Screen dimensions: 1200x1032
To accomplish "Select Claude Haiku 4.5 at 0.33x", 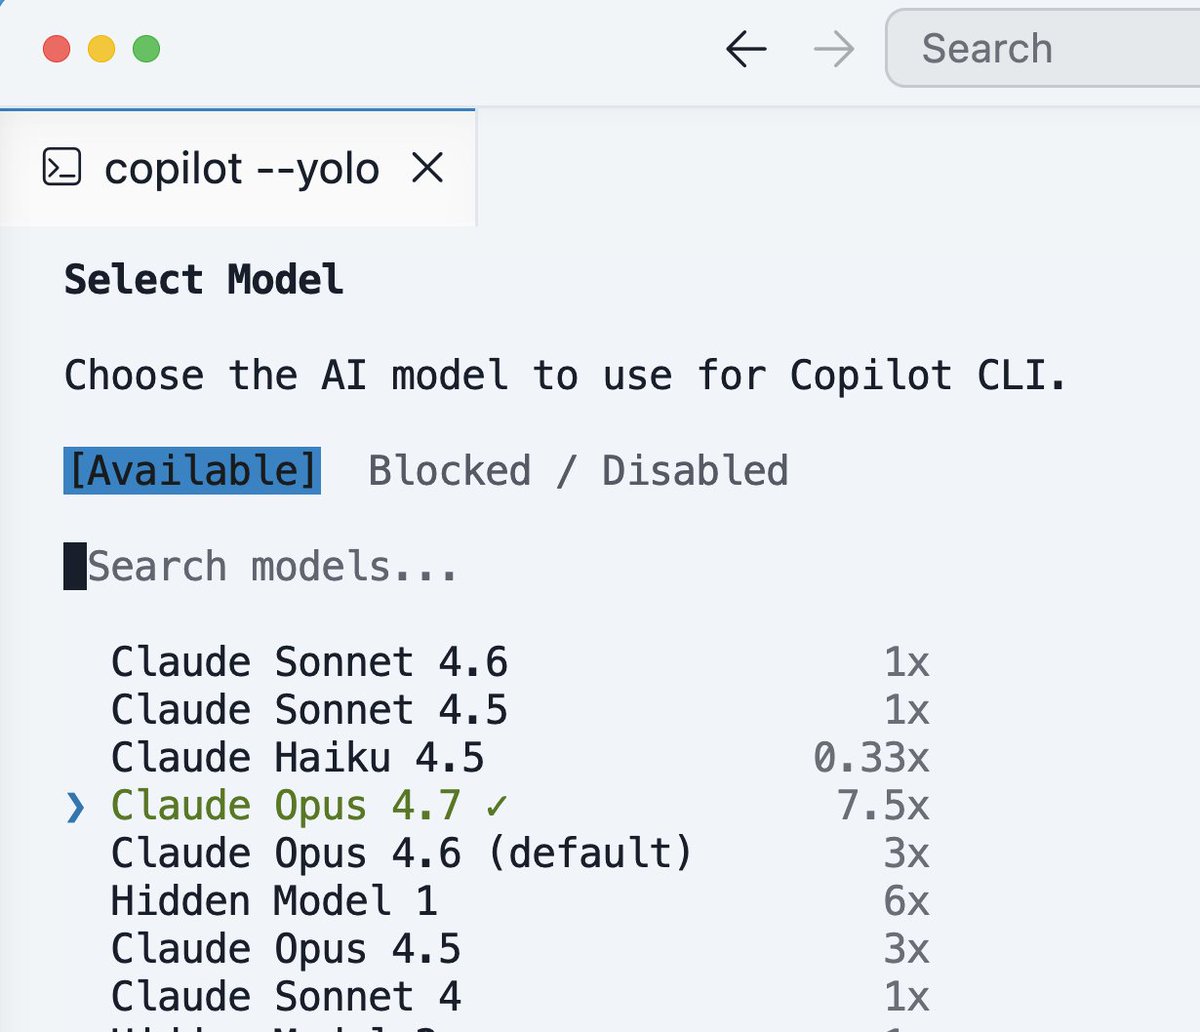I will click(520, 758).
